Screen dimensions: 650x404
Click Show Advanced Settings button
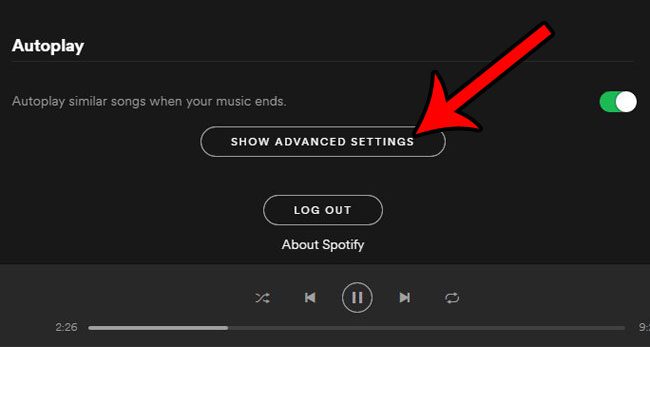coord(323,142)
